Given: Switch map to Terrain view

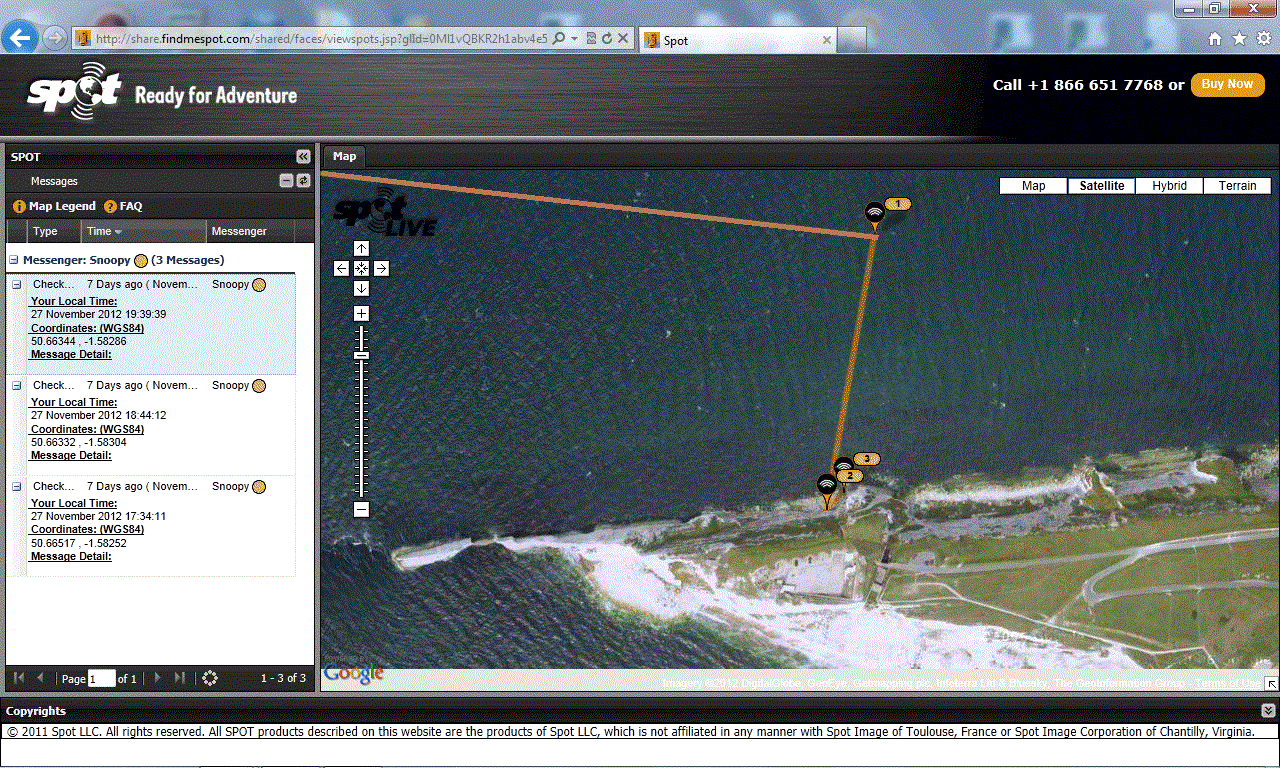Looking at the screenshot, I should tap(1237, 186).
